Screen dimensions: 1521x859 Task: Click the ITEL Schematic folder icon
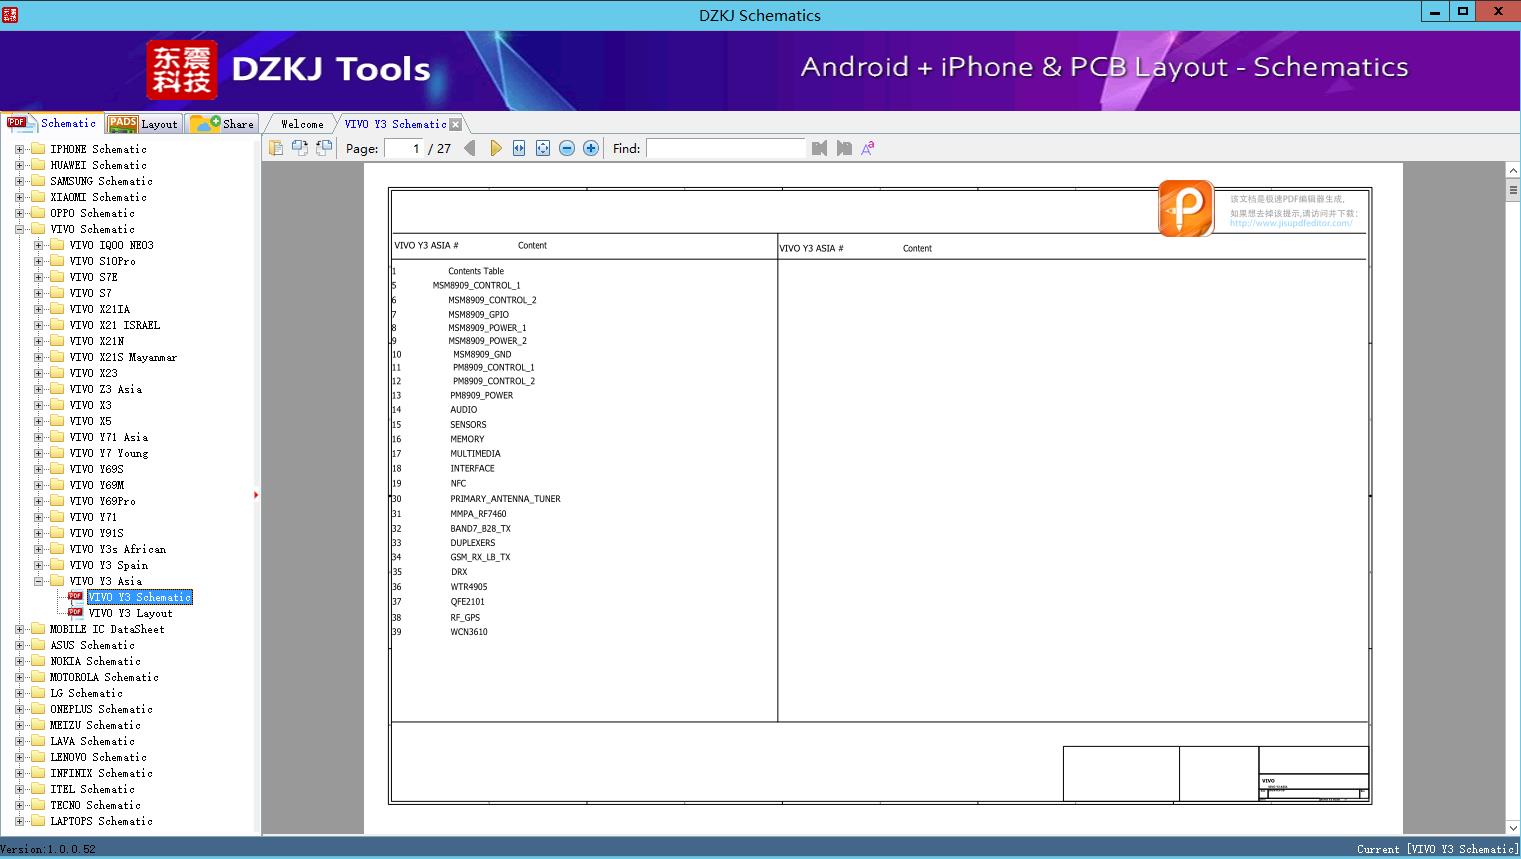(38, 789)
